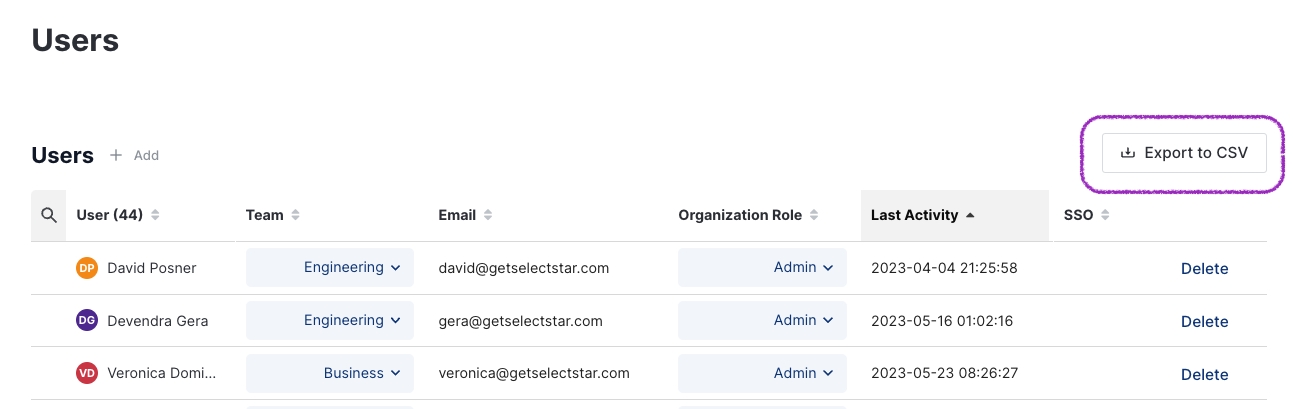Viewport: 1293px width, 409px height.
Task: Sort by the Team column sort arrows
Action: [x=296, y=215]
